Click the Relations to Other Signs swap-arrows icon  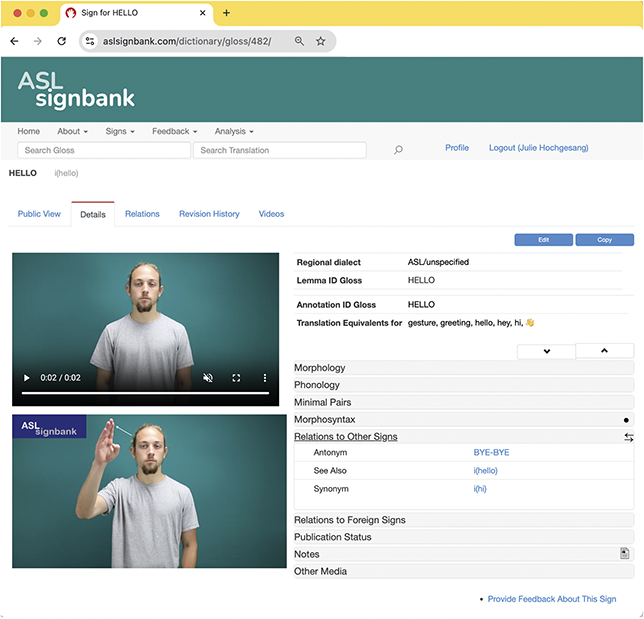[x=628, y=437]
